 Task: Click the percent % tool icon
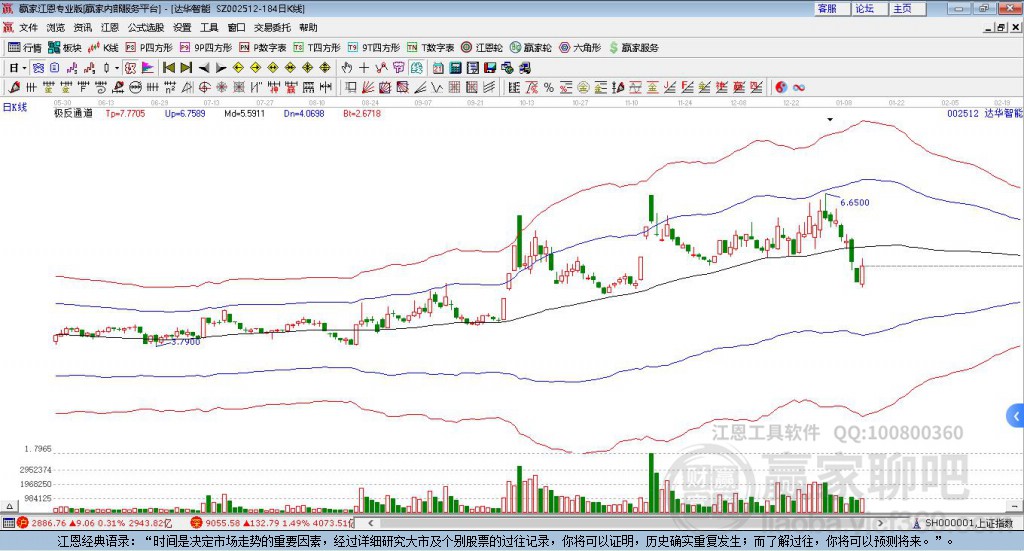[549, 87]
